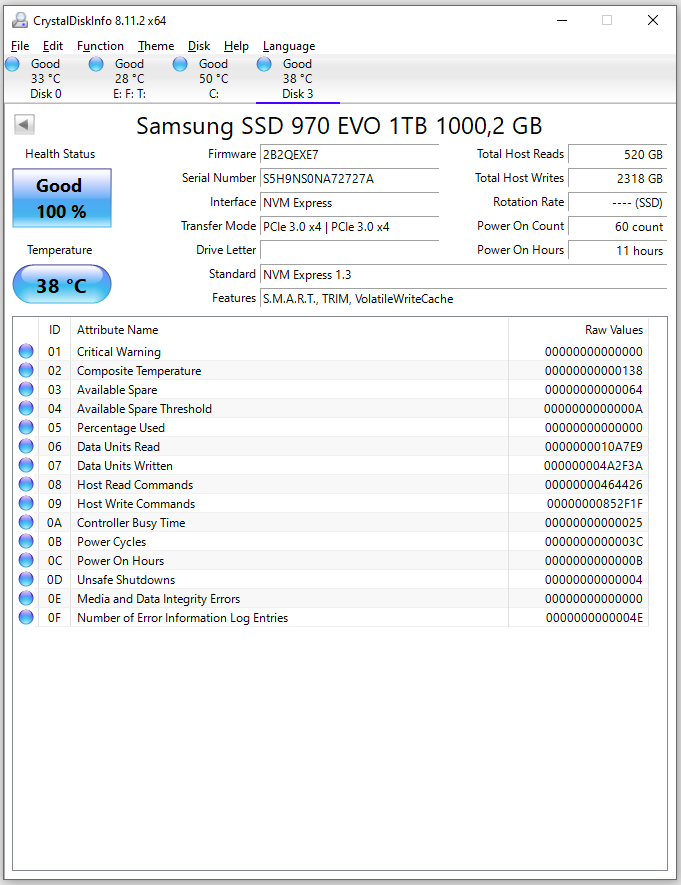
Task: Click the Attribute Name column header
Action: point(289,330)
